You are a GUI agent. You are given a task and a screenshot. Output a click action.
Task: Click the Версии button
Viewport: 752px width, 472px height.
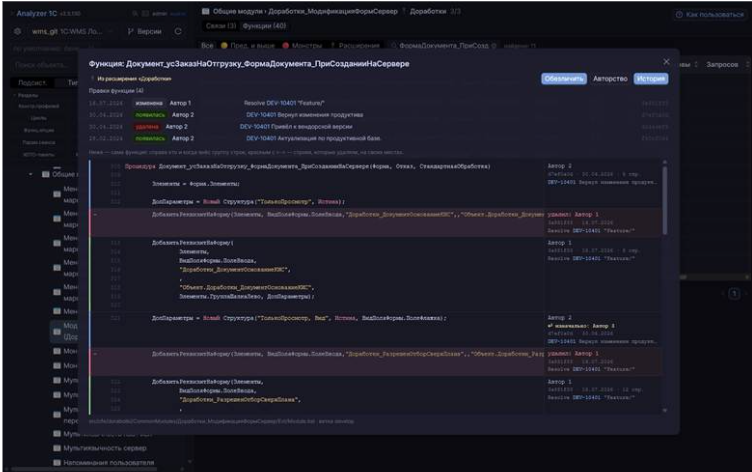[144, 31]
